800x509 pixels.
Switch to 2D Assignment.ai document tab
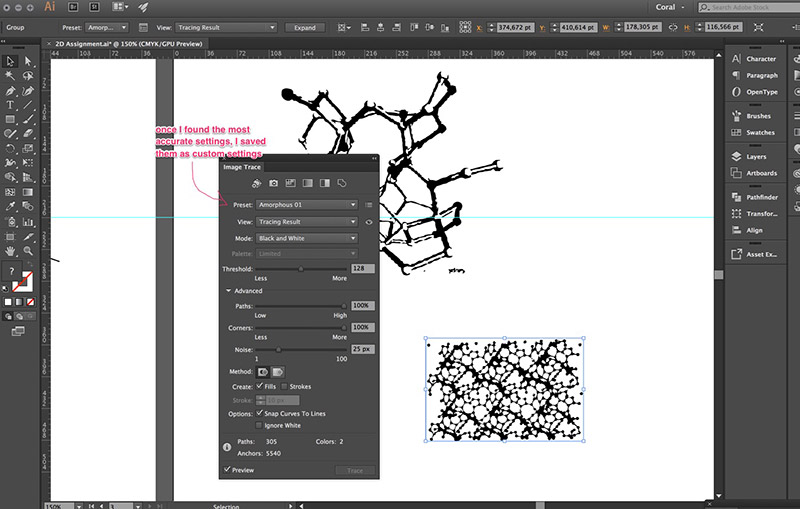129,44
